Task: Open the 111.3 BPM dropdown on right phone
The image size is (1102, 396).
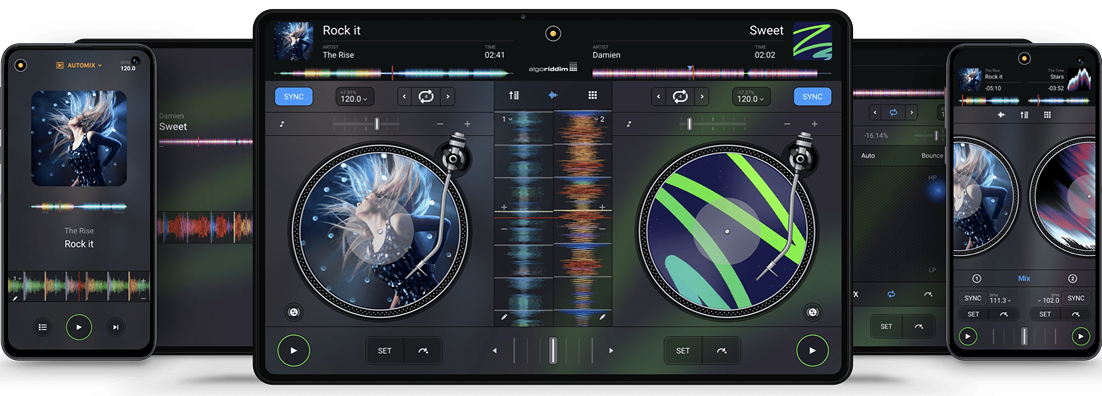Action: 1000,298
